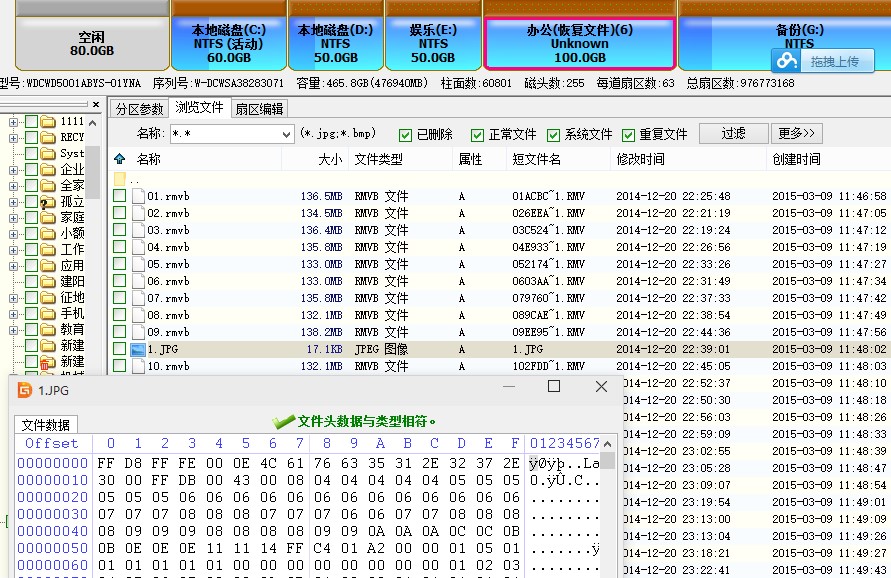Viewport: 891px width, 578px height.
Task: Open the 名称 filter dropdown
Action: (286, 135)
